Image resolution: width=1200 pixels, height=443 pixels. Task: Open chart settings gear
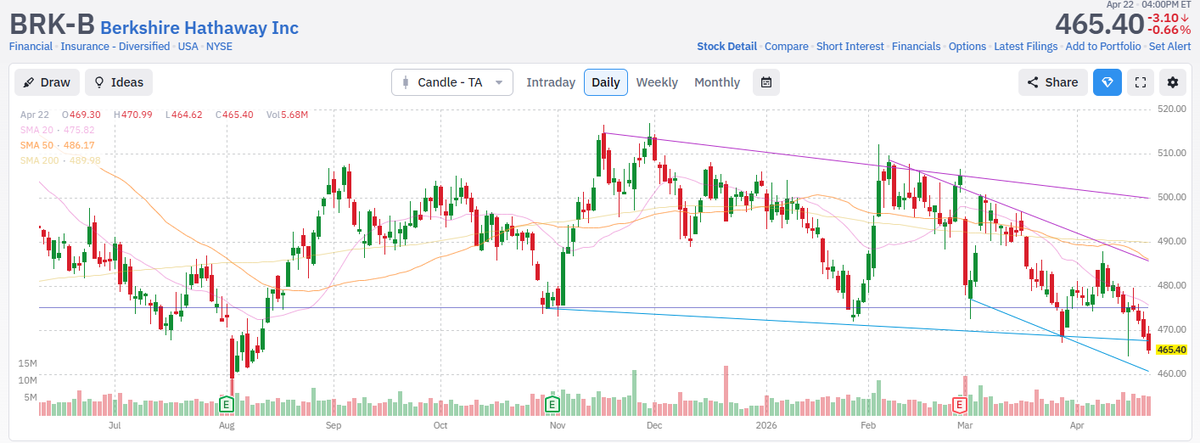pos(1171,82)
